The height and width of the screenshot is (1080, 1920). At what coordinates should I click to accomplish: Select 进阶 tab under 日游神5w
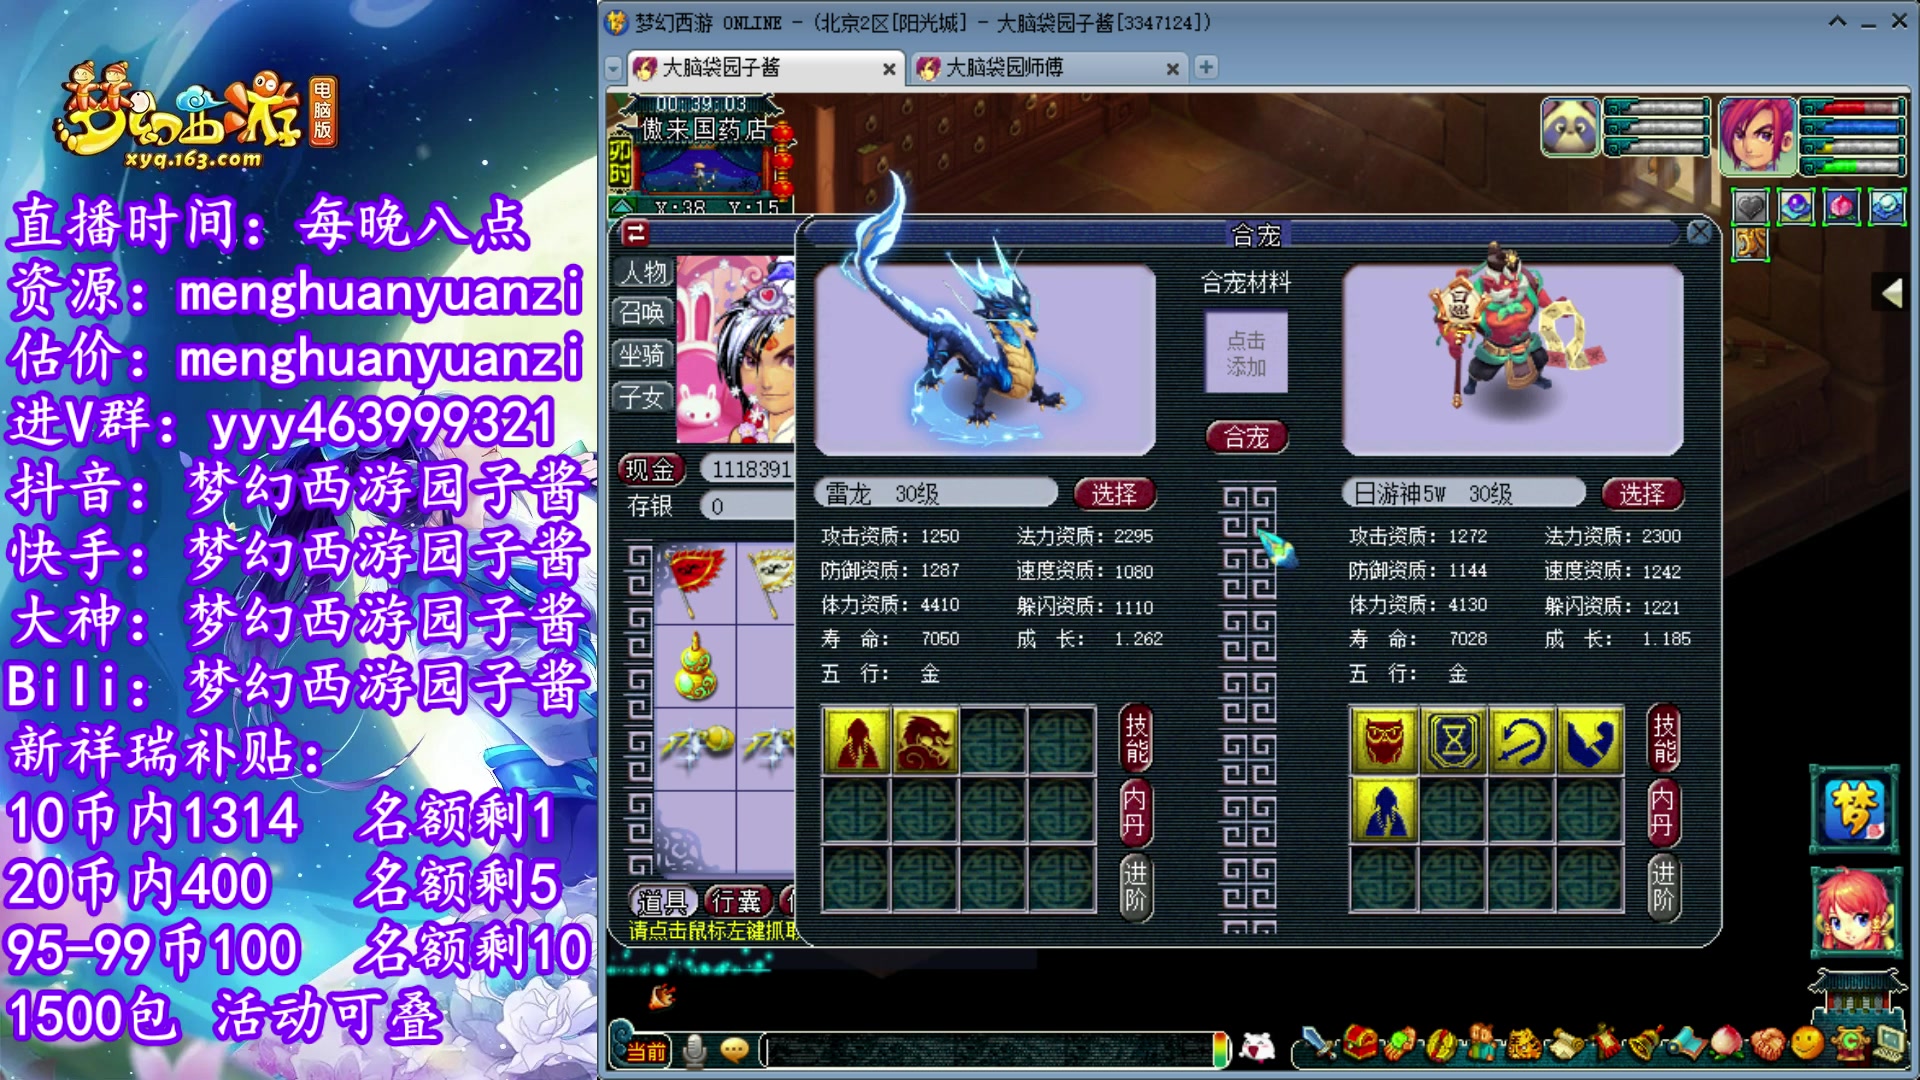(1664, 887)
